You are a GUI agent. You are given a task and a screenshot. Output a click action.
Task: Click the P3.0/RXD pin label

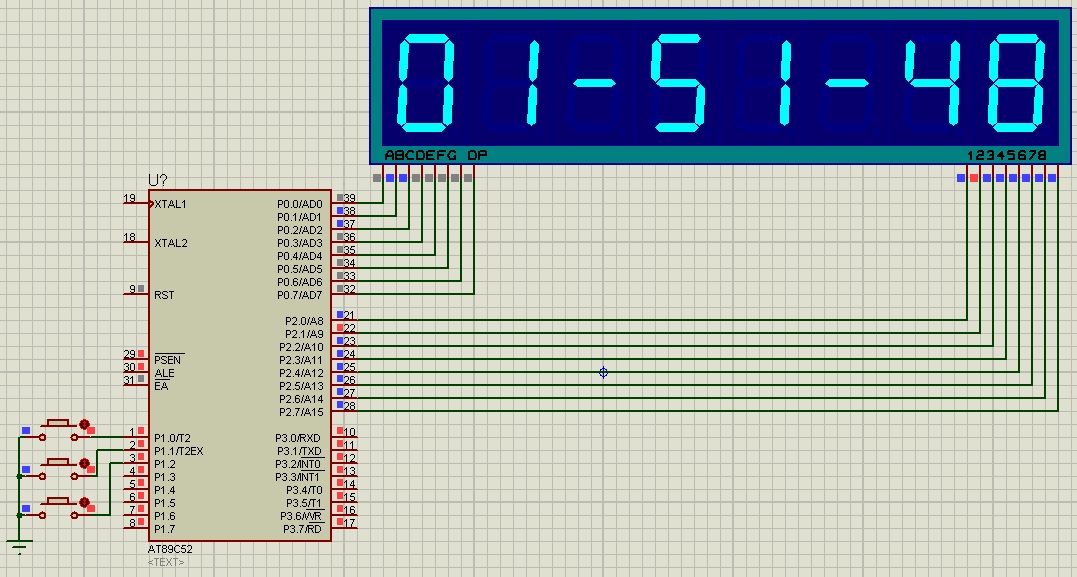point(298,438)
